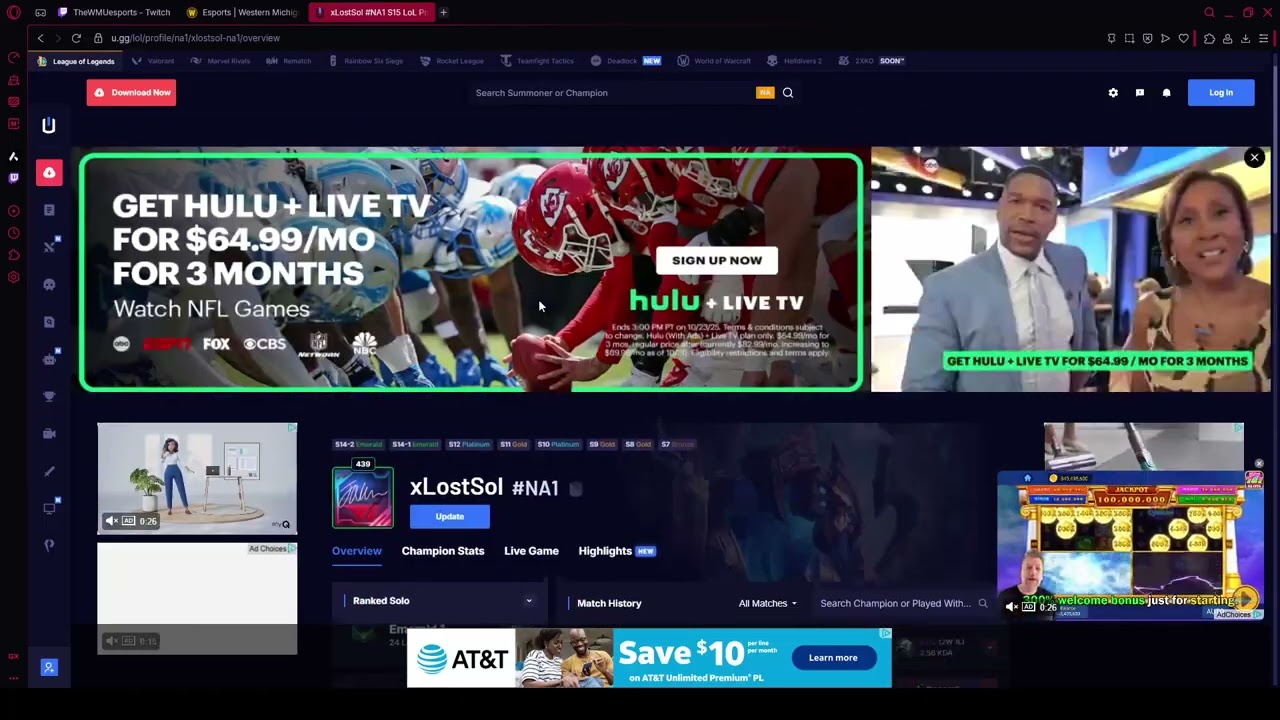1280x720 pixels.
Task: Click the S12 Platinum season badge
Action: pos(469,444)
